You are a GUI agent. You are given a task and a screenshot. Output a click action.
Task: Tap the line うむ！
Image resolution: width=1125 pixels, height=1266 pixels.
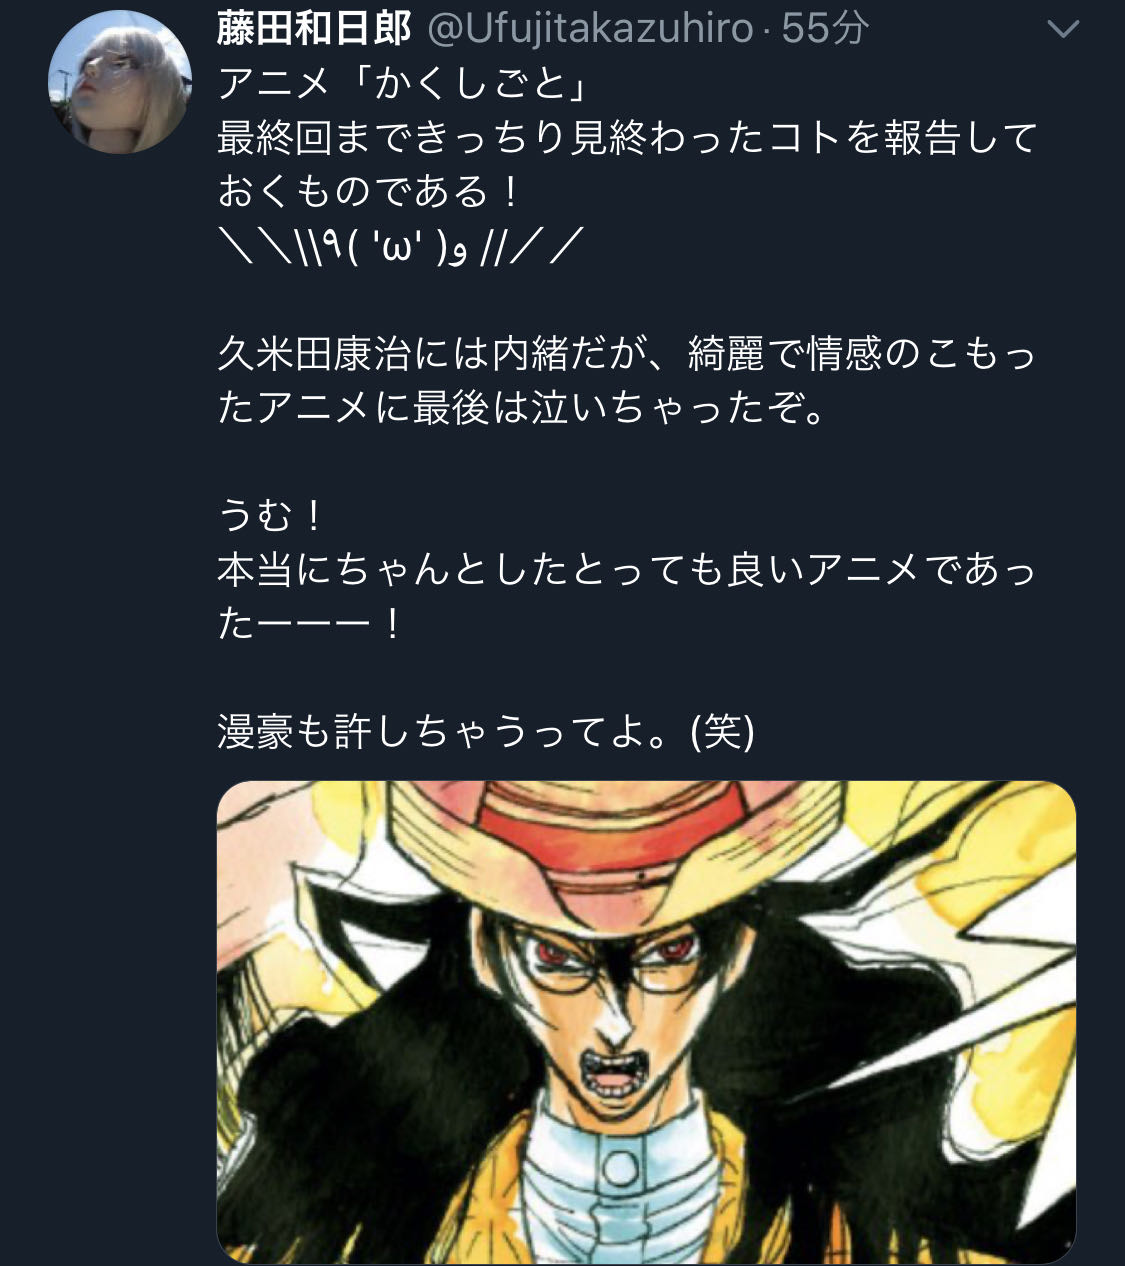[x=270, y=515]
